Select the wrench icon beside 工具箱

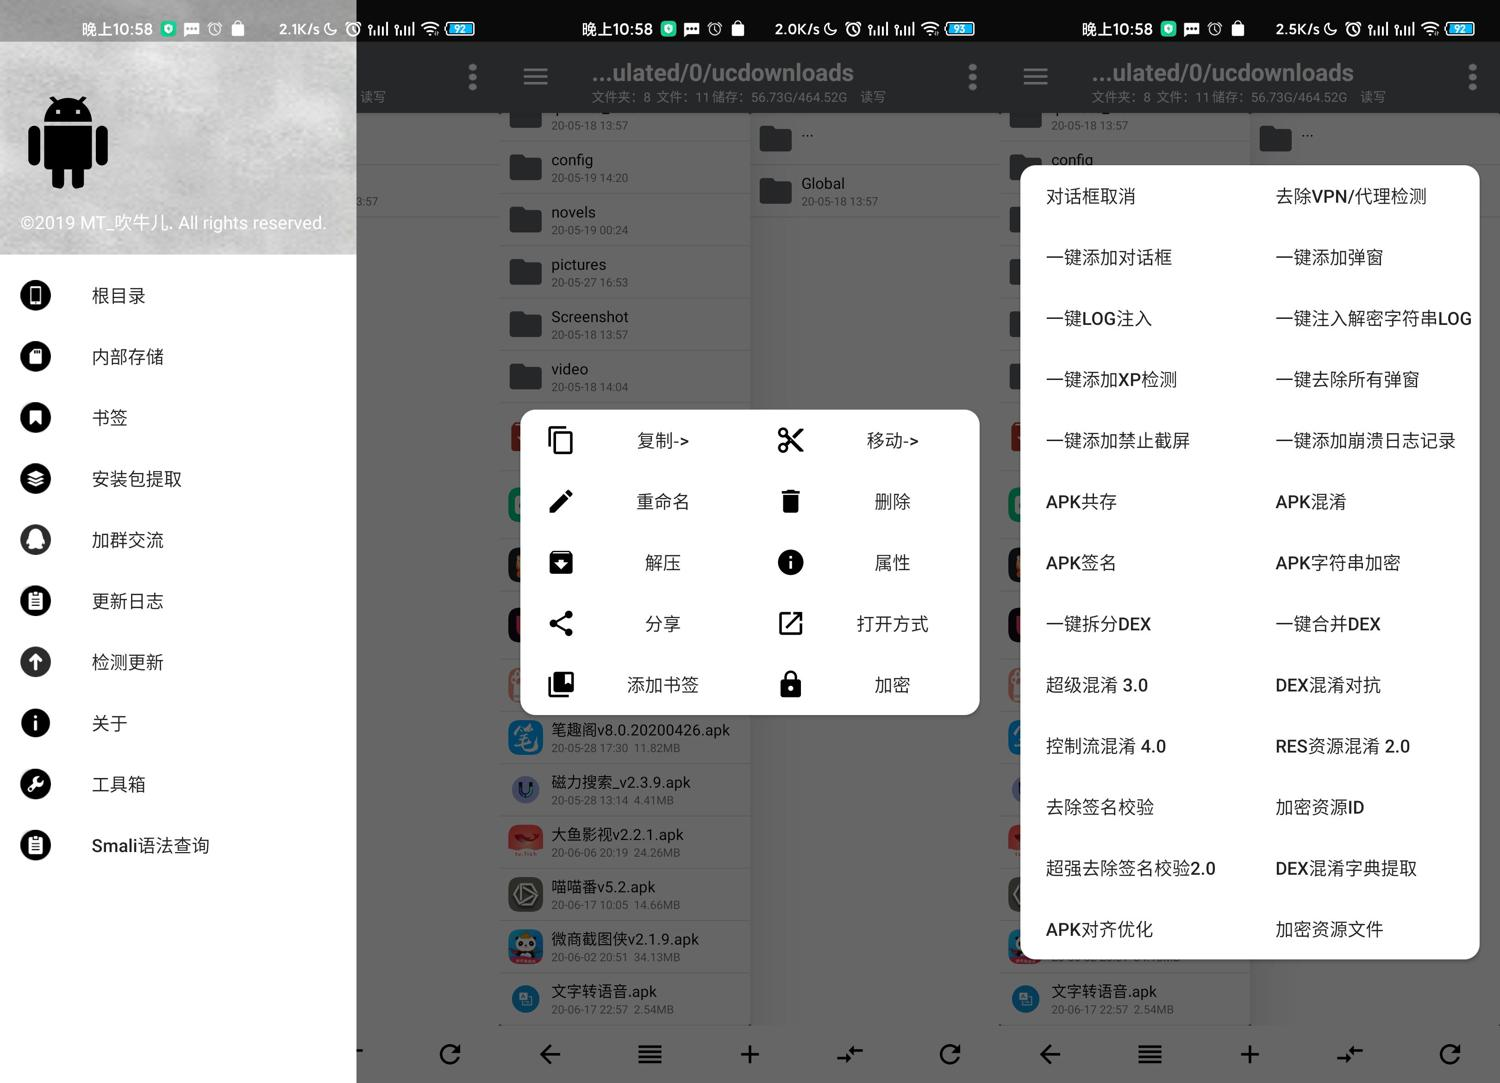pos(36,784)
